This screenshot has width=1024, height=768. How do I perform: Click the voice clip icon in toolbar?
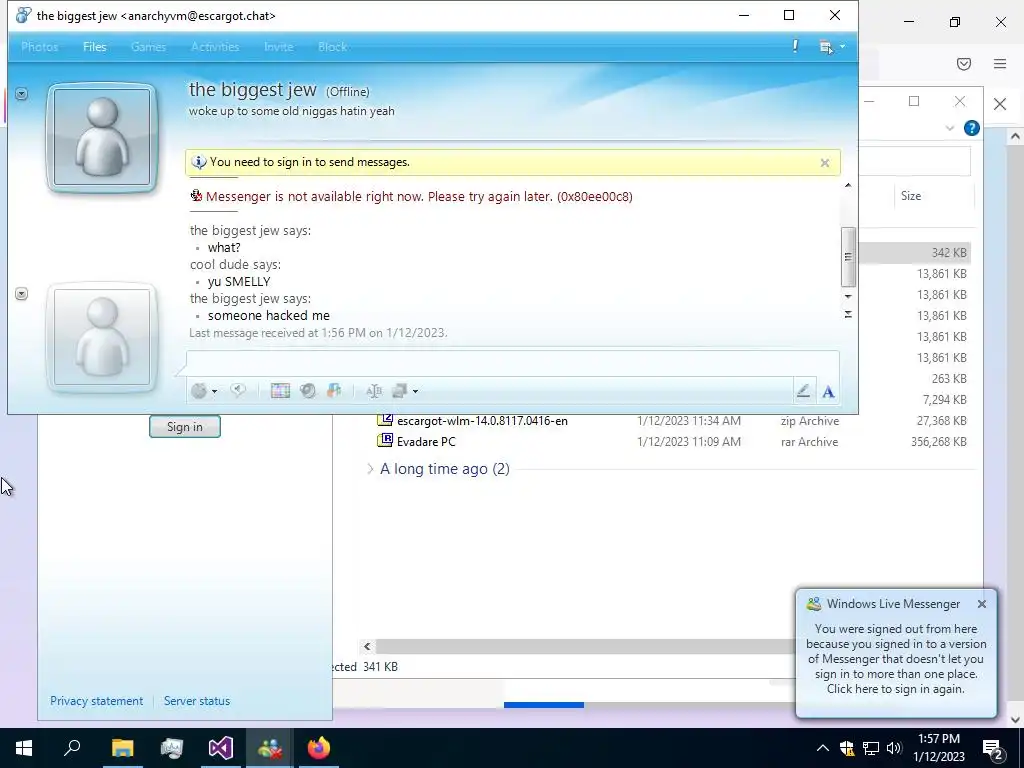334,391
